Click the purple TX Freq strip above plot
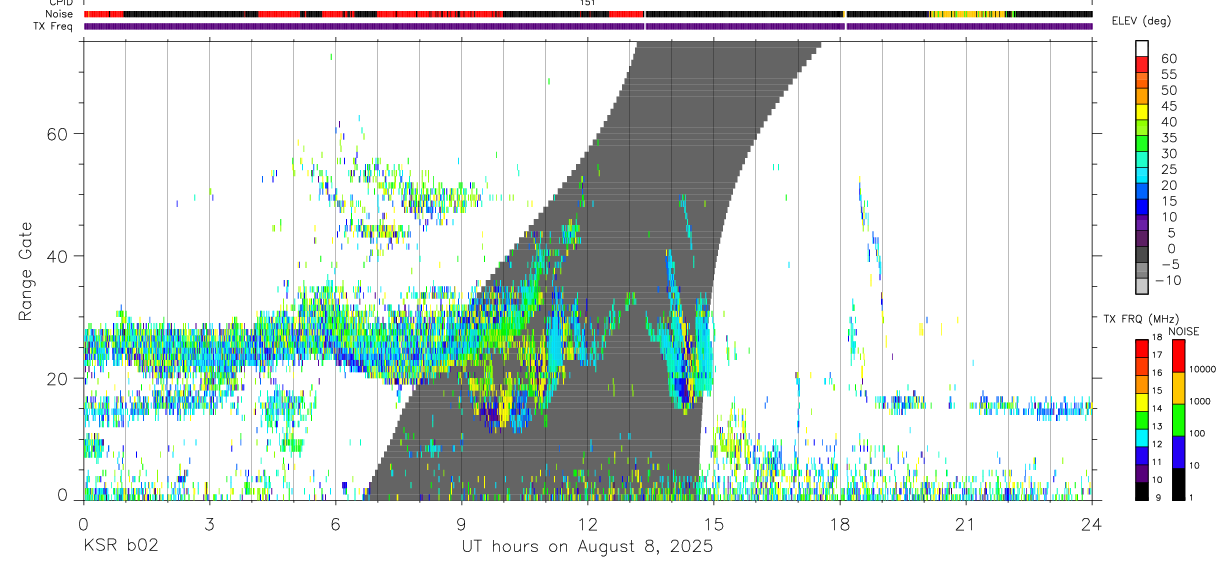This screenshot has width=1228, height=567. [588, 26]
